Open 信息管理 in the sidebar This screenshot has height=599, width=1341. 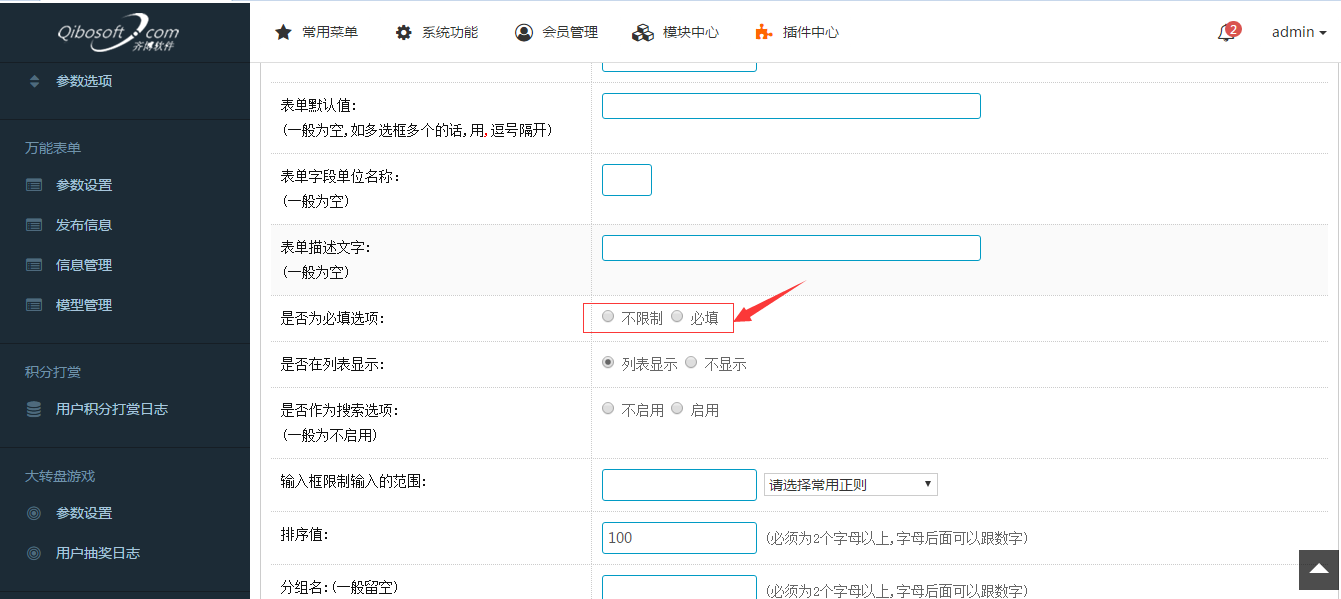point(83,265)
